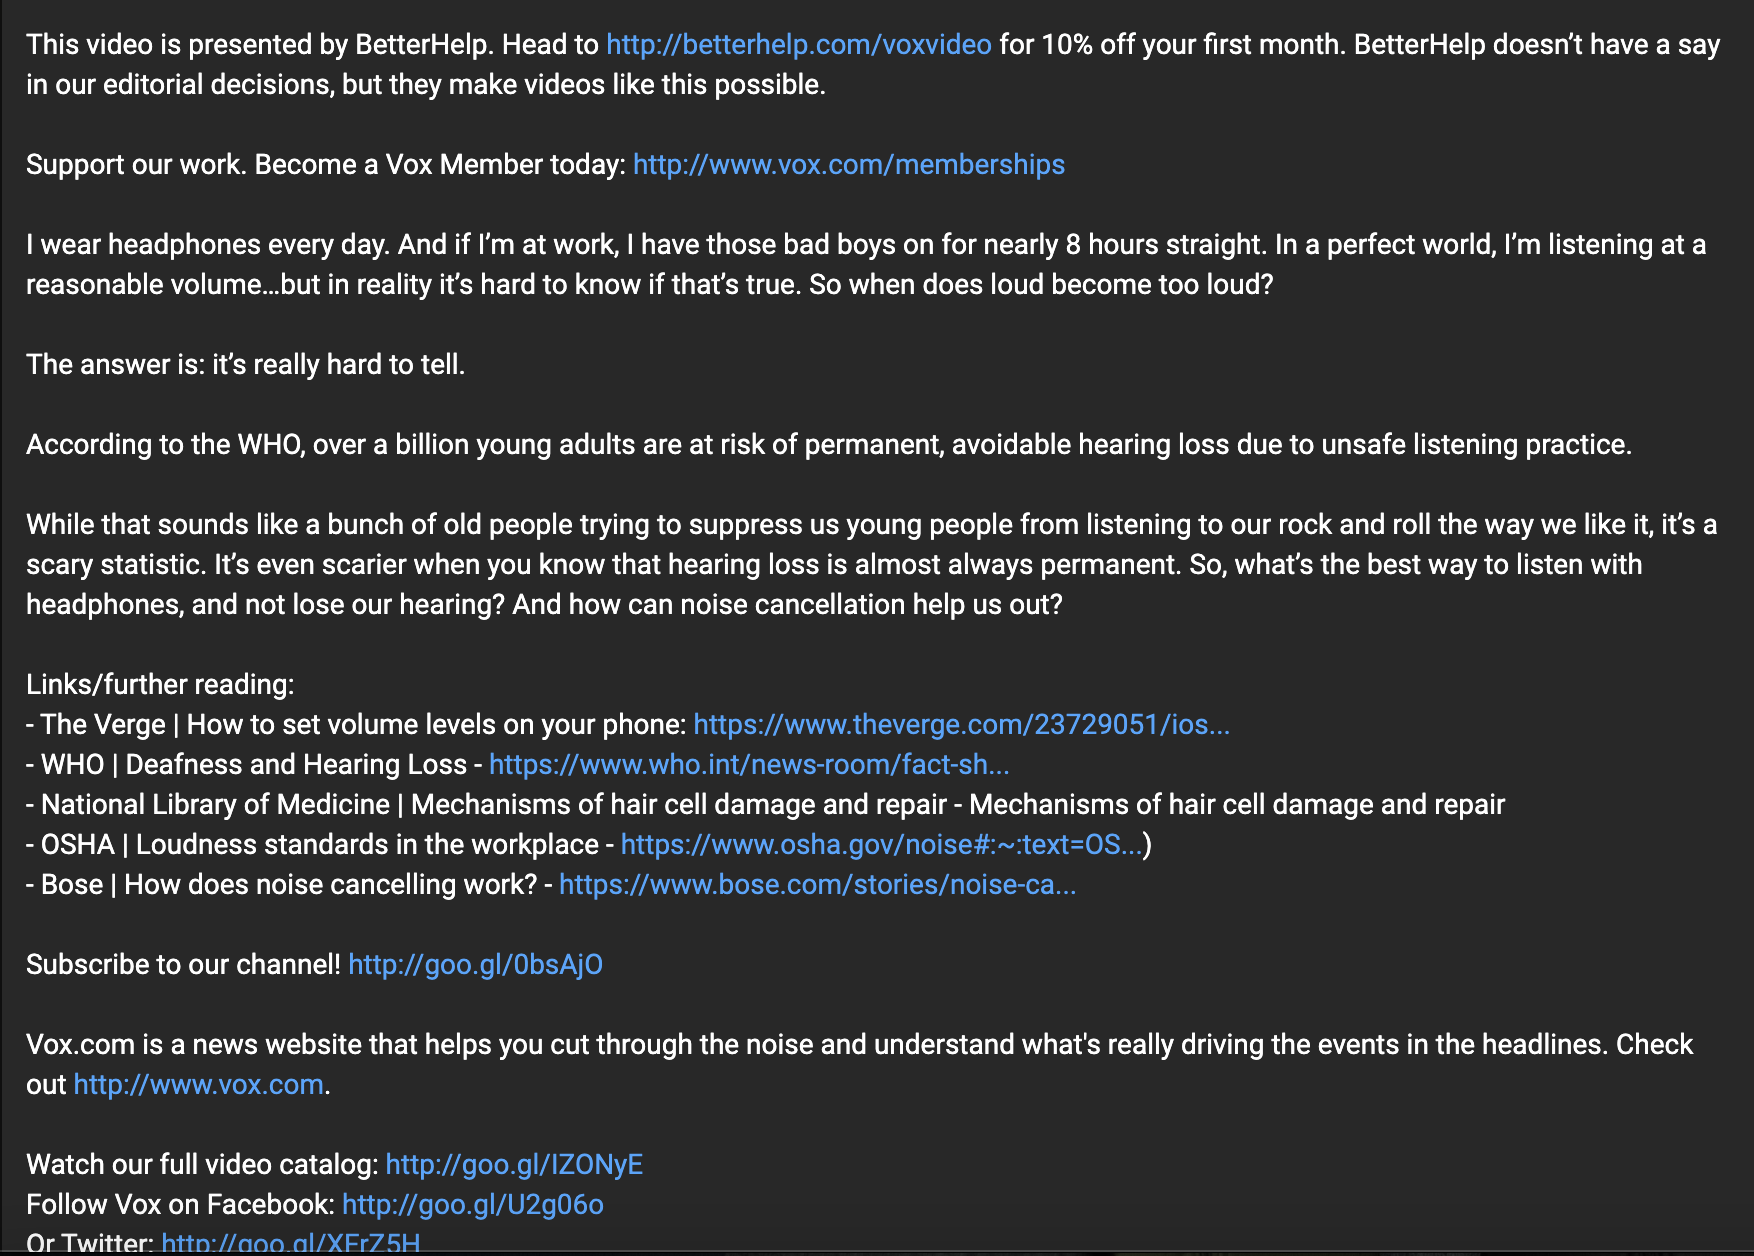Screen dimensions: 1754x1256
Task: Click the "Subscribe to our channel!" text
Action: tap(183, 965)
